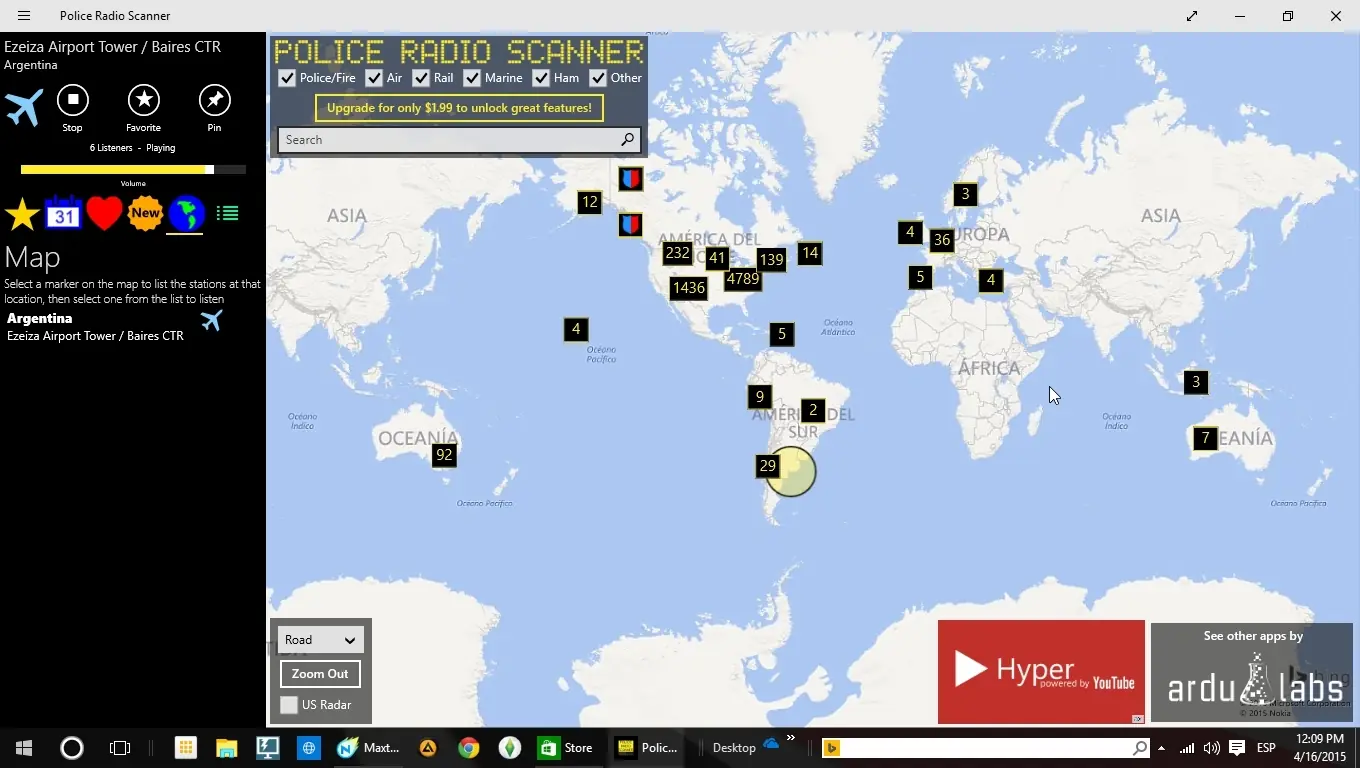Toggle the Air checkbox
This screenshot has width=1360, height=768.
(374, 78)
